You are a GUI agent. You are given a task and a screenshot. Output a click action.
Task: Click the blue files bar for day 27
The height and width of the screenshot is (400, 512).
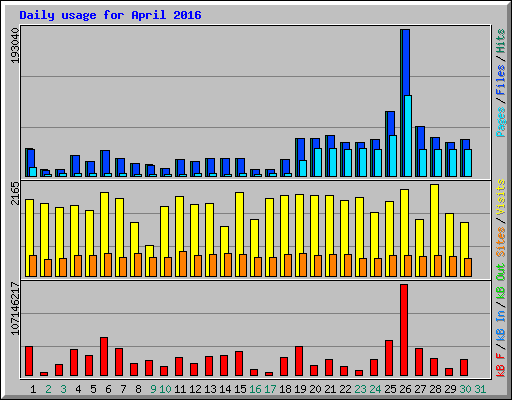click(421, 138)
